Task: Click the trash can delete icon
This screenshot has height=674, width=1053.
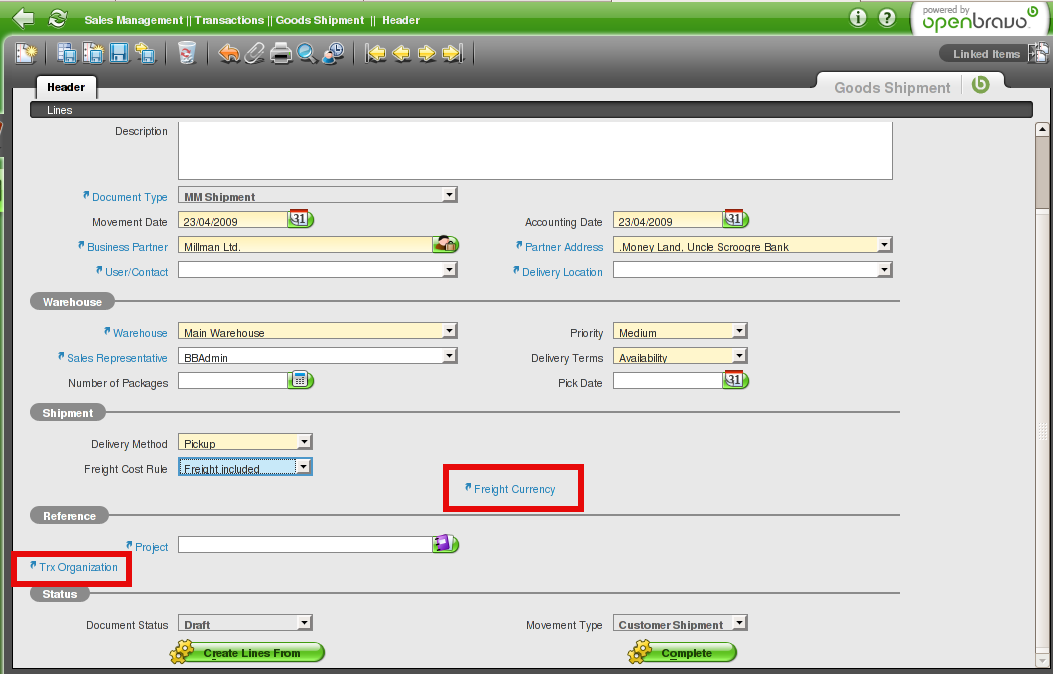Action: pos(186,53)
